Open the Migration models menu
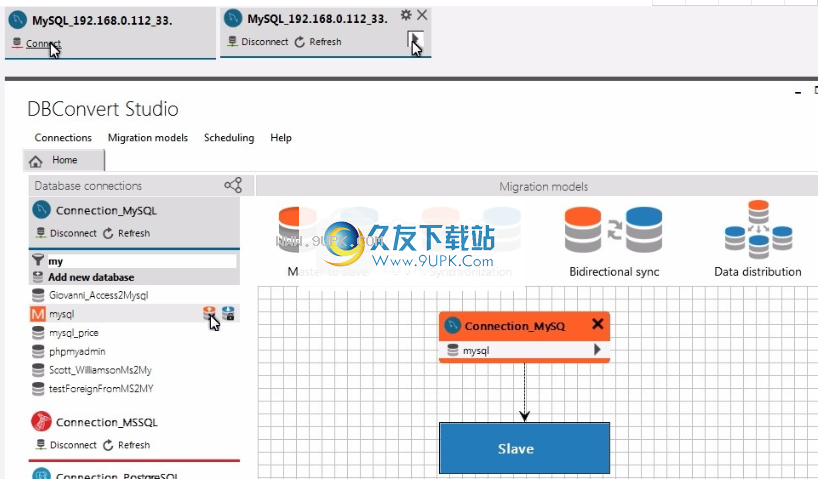Viewport: 824px width, 488px height. click(x=148, y=138)
